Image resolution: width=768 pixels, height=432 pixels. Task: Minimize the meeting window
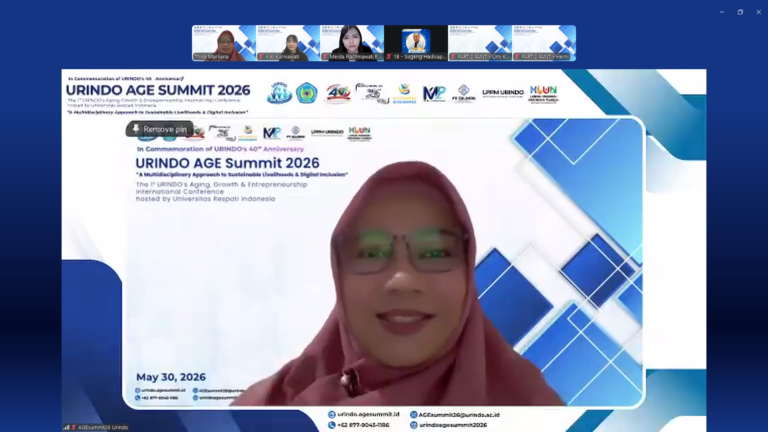coord(722,12)
